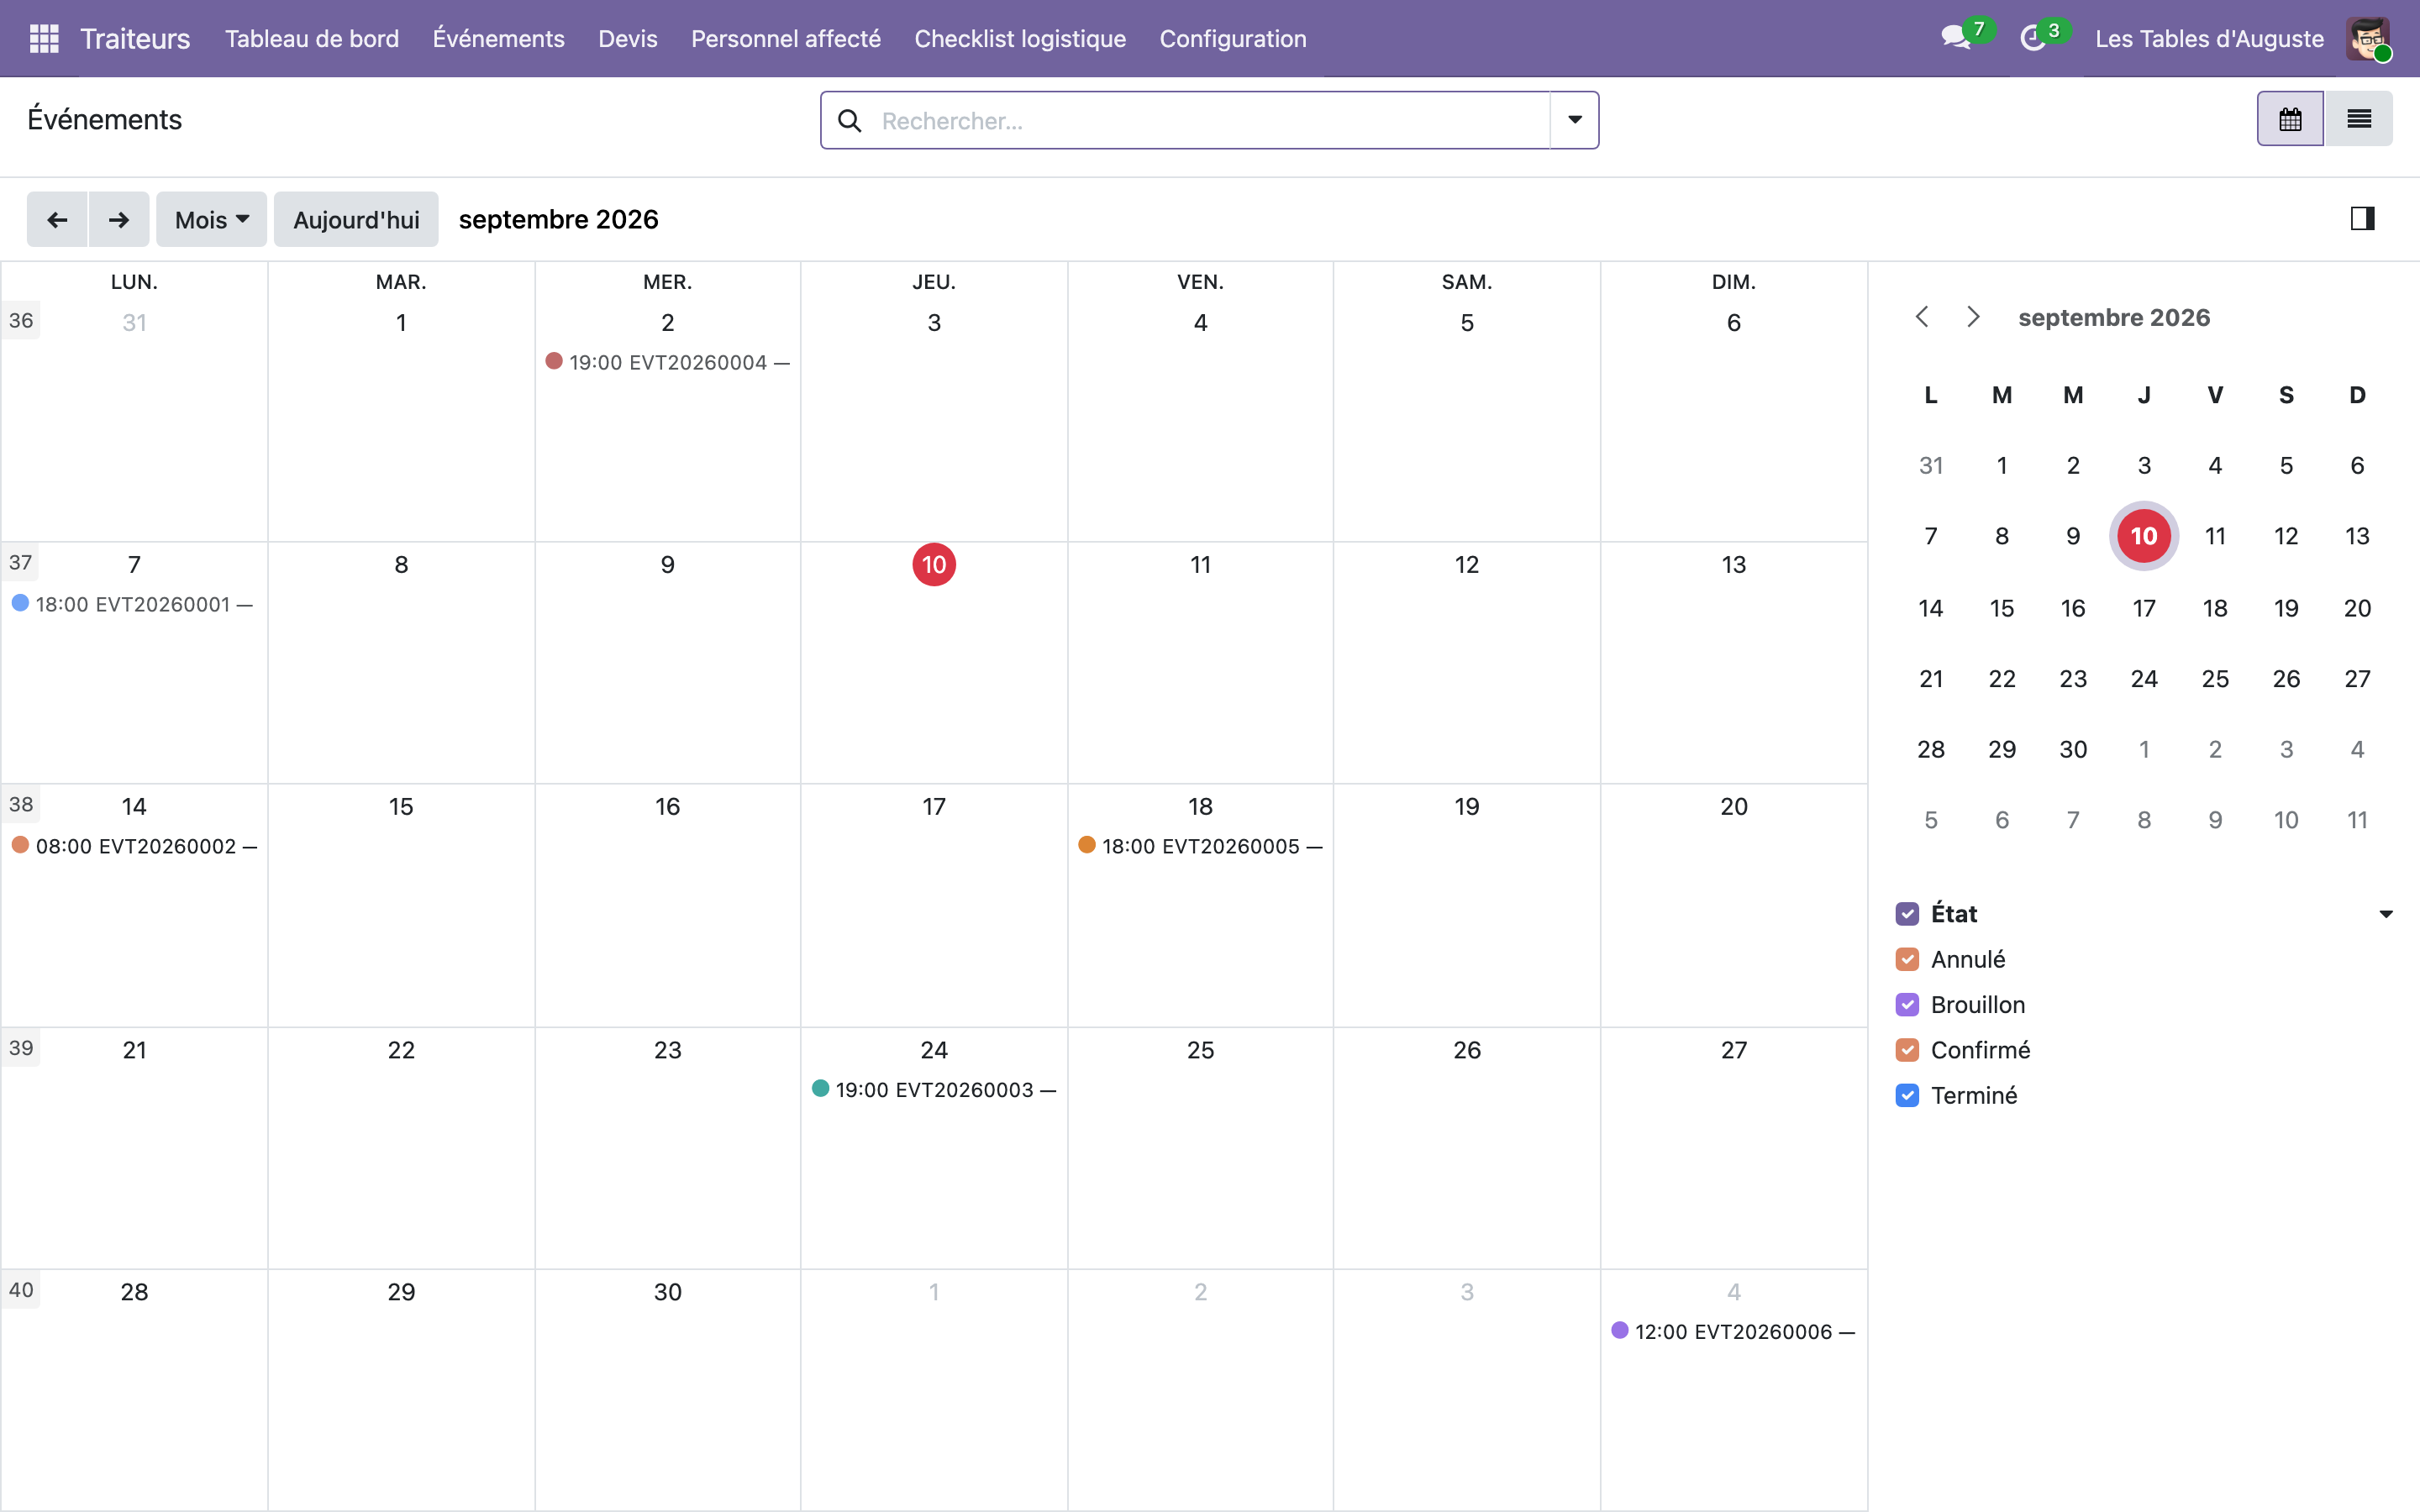The image size is (2420, 1512).
Task: Open event EVT20260003 on September 24
Action: (934, 1089)
